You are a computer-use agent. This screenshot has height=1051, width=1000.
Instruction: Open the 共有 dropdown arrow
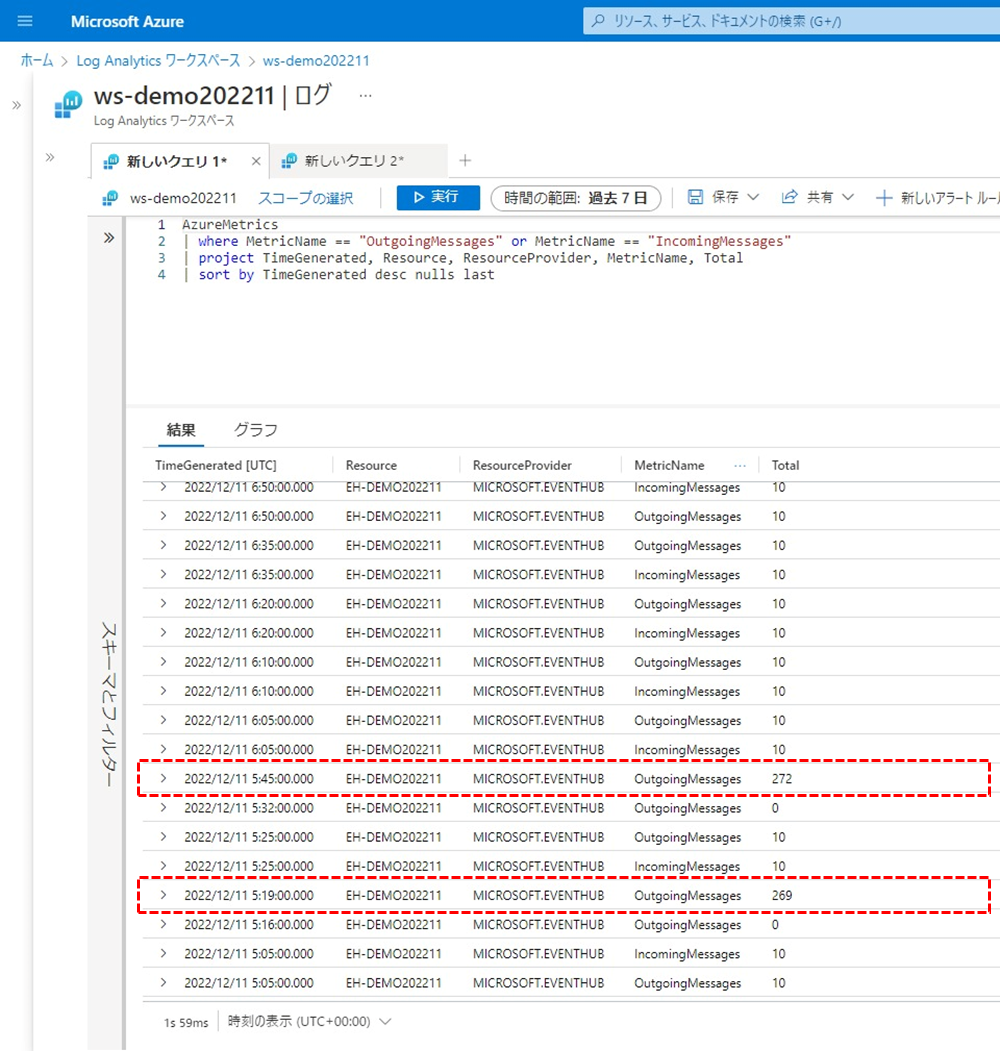pos(848,197)
